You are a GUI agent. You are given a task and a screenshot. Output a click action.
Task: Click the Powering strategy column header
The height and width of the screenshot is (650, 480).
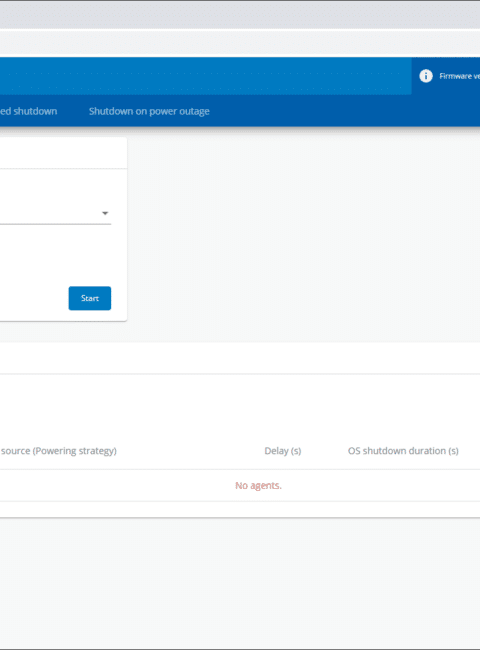(x=58, y=451)
